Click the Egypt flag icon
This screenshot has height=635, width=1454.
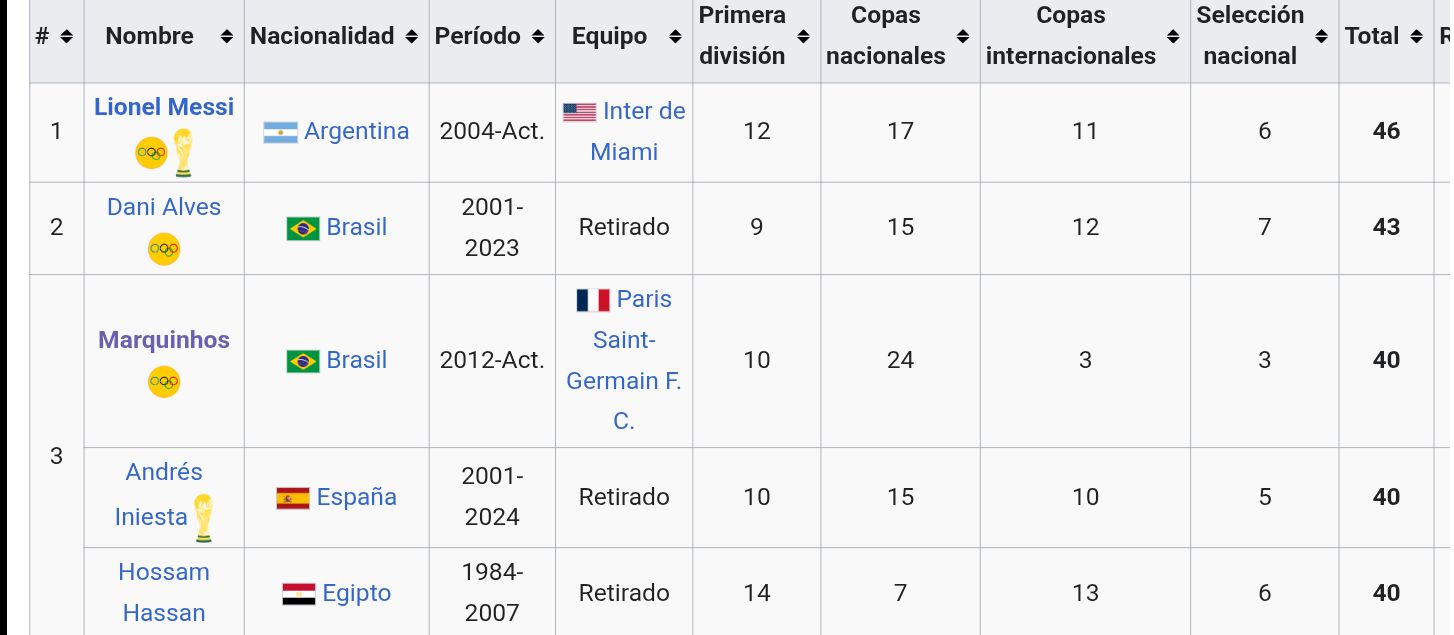tap(299, 594)
